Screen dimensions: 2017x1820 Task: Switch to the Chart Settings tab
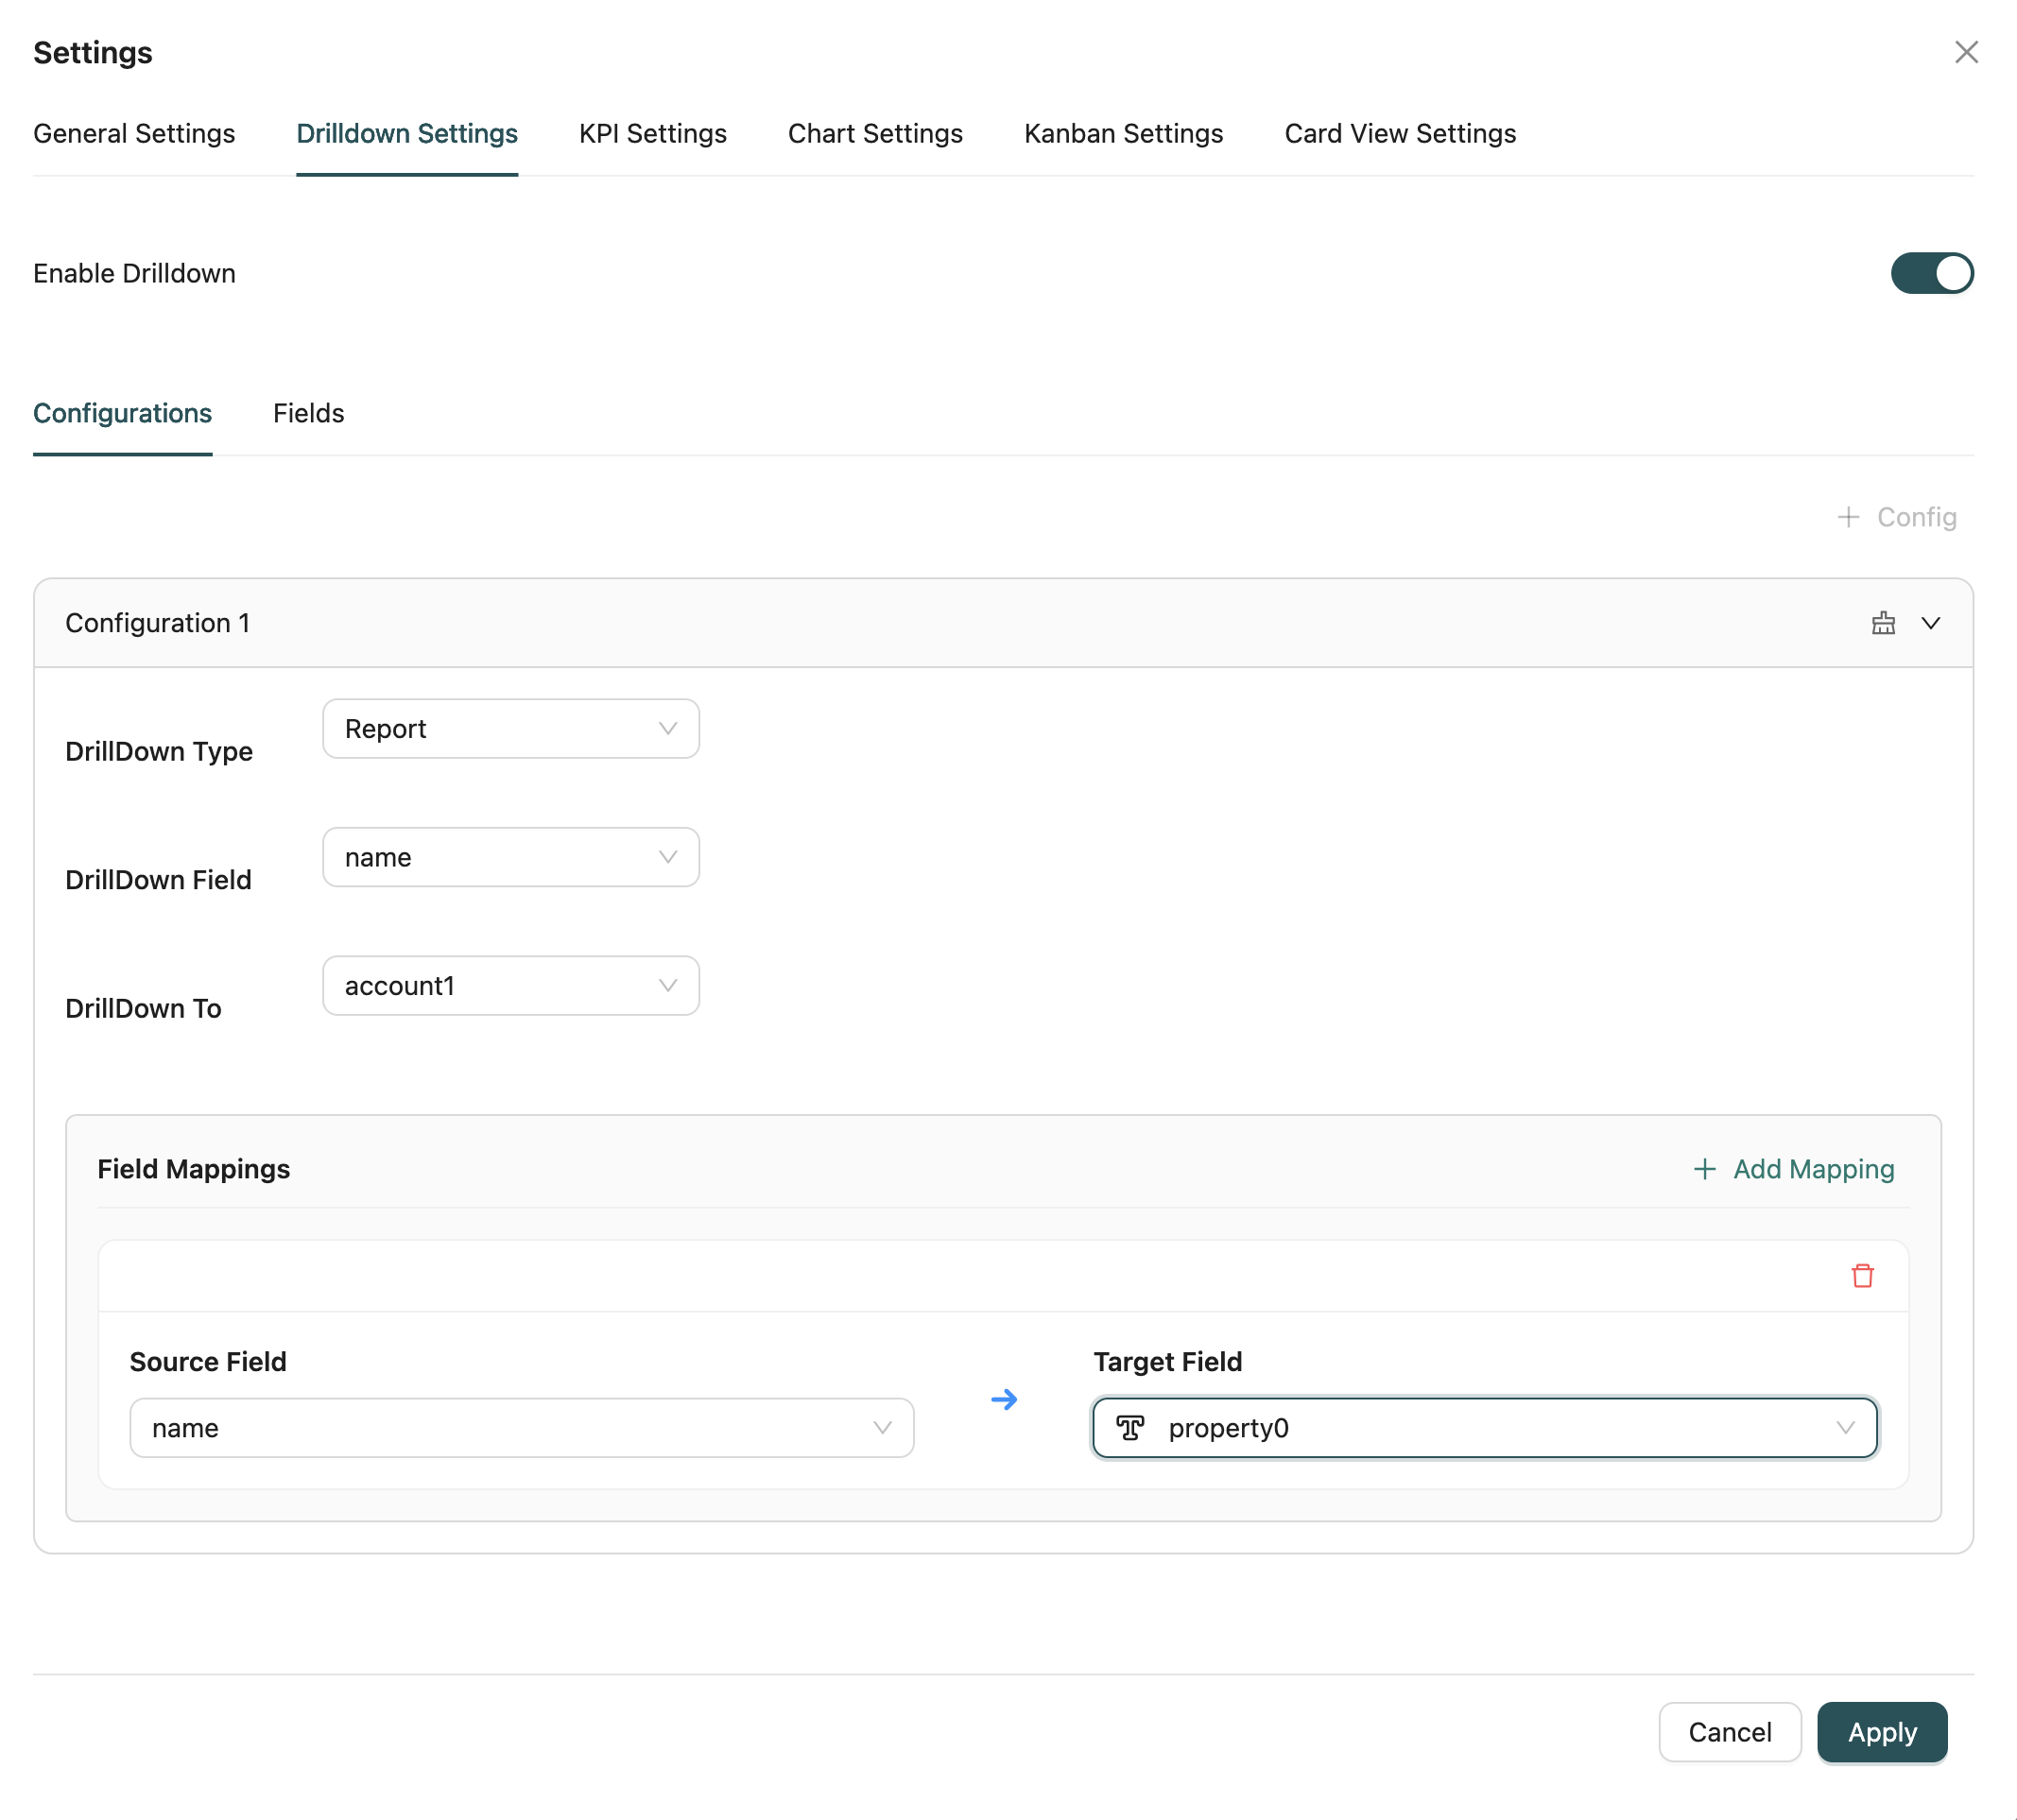[874, 133]
